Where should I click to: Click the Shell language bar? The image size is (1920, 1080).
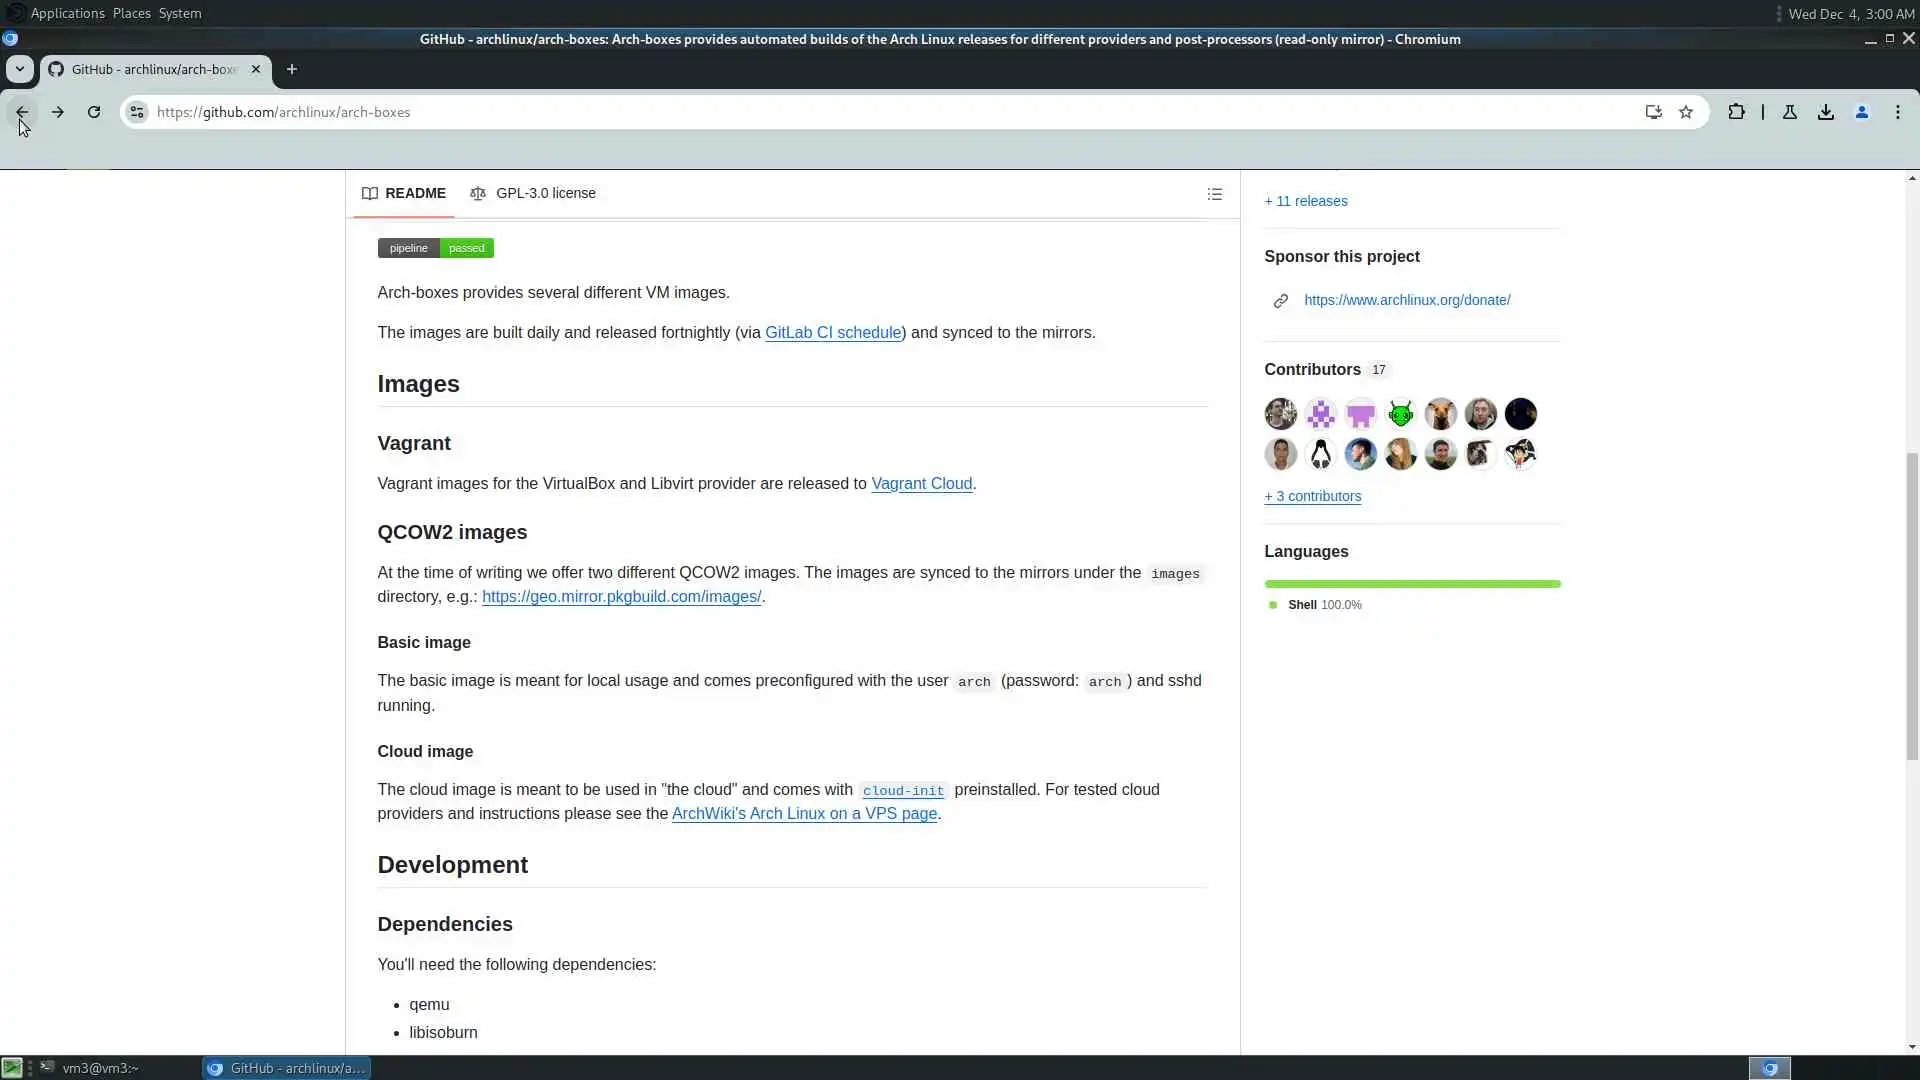pyautogui.click(x=1412, y=584)
